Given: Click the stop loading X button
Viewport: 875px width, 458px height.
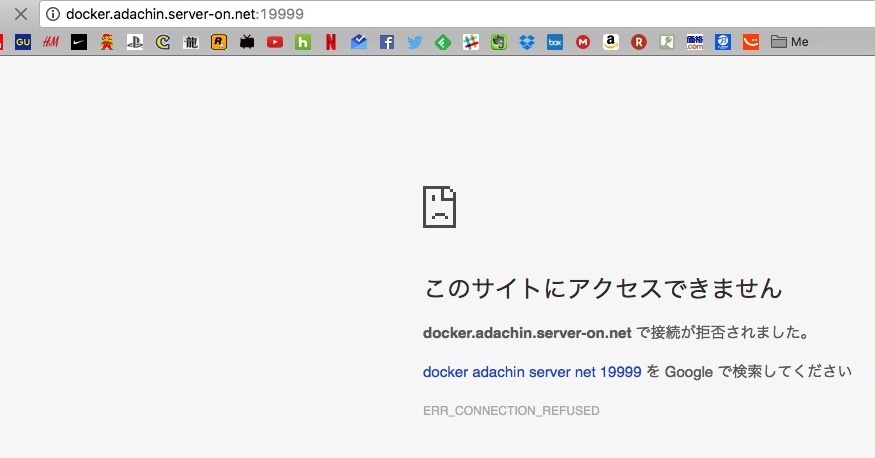Looking at the screenshot, I should (19, 14).
